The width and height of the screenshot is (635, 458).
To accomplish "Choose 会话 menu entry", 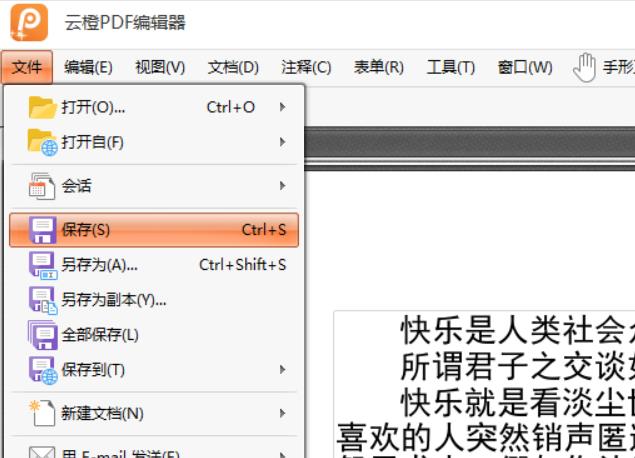I will tap(154, 186).
